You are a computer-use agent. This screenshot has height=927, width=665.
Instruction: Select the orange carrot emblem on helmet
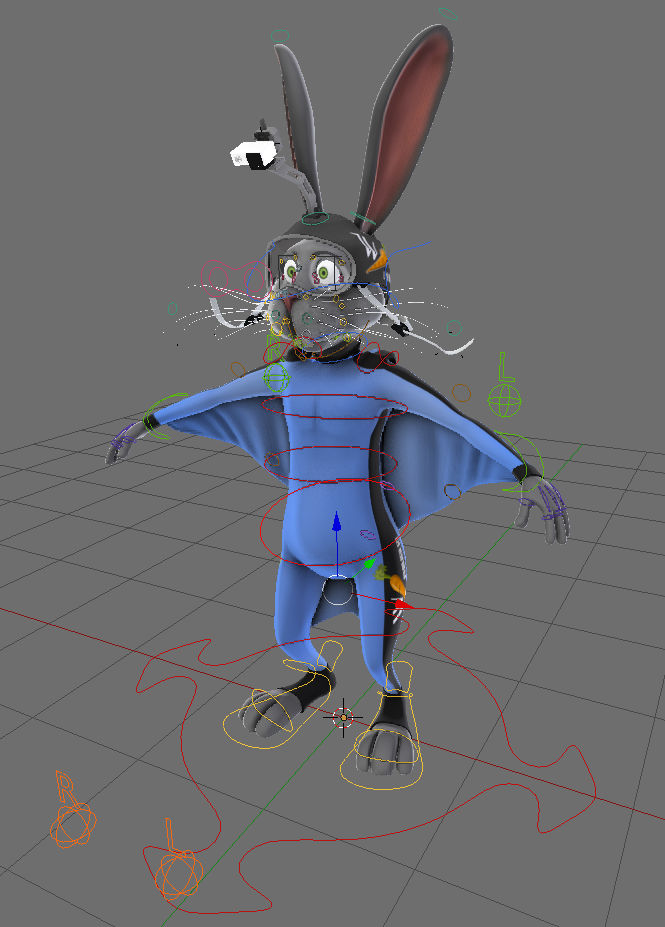[377, 261]
